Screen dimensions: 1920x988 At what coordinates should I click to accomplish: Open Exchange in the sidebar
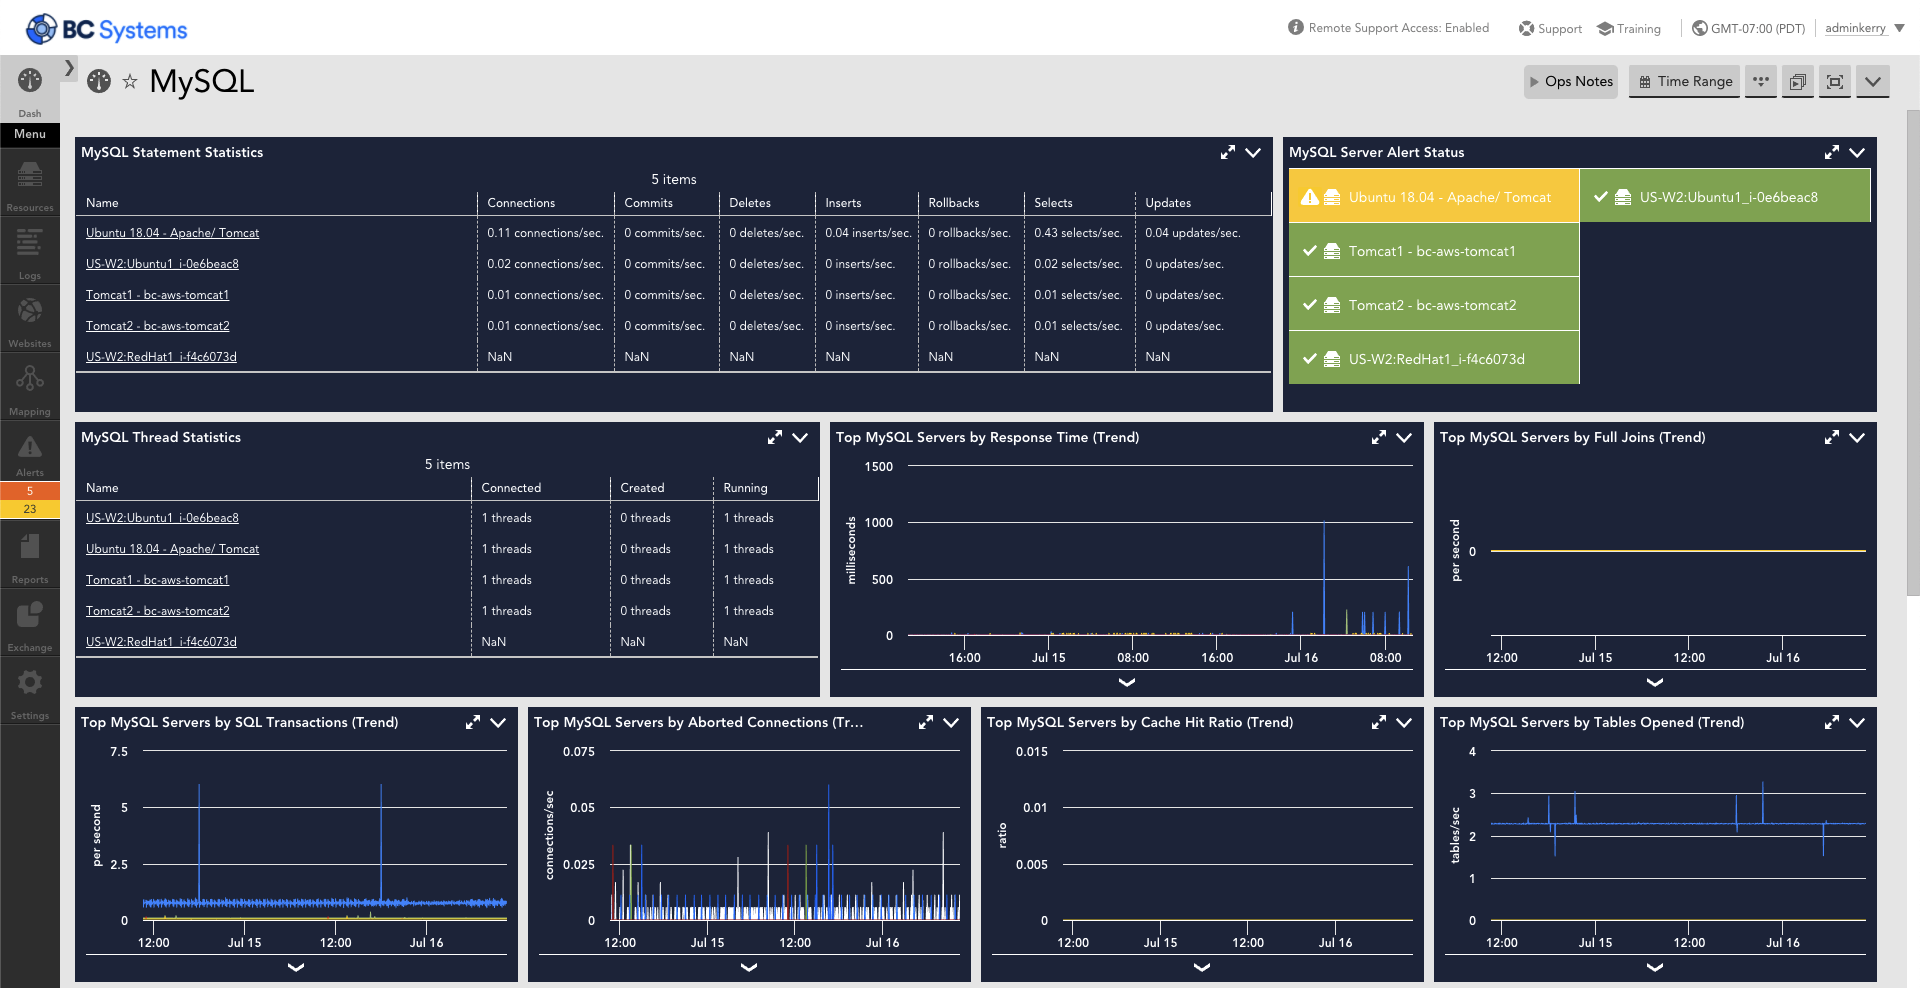pyautogui.click(x=30, y=623)
